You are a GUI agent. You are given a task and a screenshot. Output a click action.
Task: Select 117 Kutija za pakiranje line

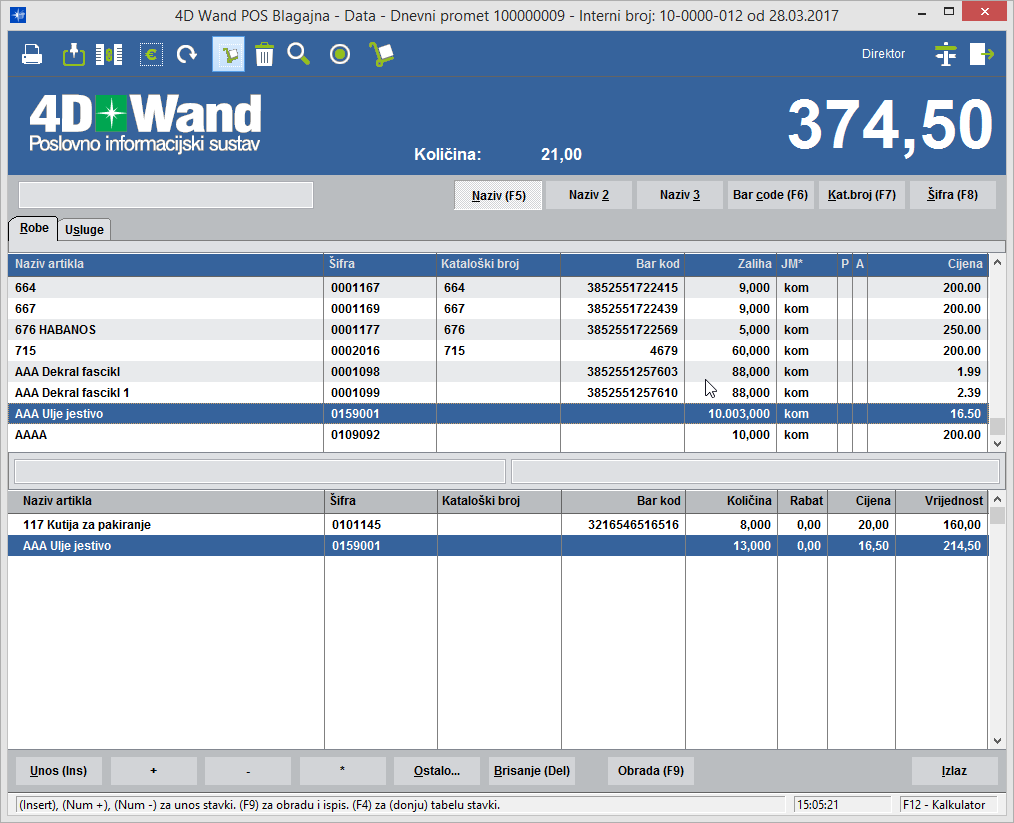498,524
